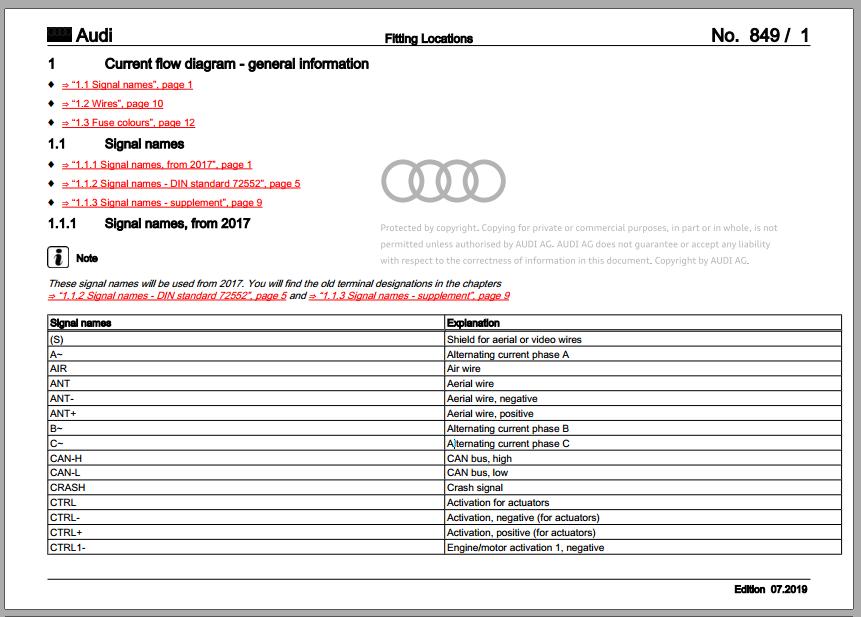Select 'Engine/motor activation 1, negative' cell
861x617 pixels.
point(643,547)
